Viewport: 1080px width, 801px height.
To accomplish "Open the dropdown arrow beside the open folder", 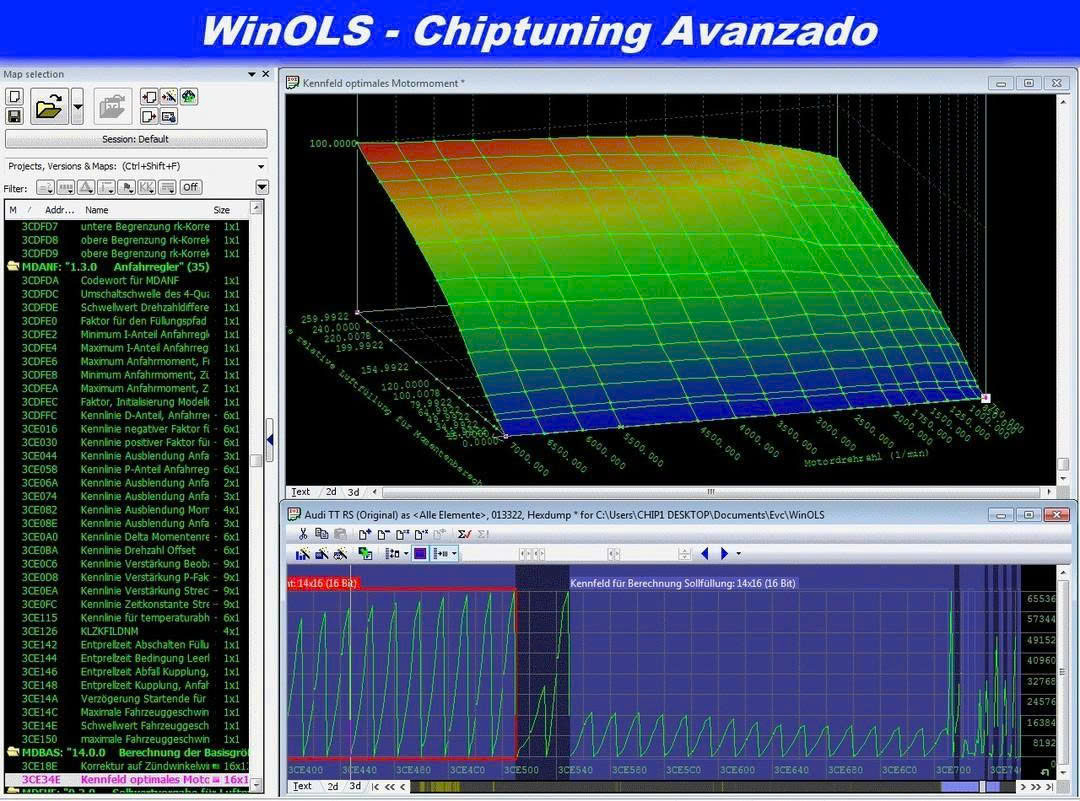I will (x=77, y=106).
